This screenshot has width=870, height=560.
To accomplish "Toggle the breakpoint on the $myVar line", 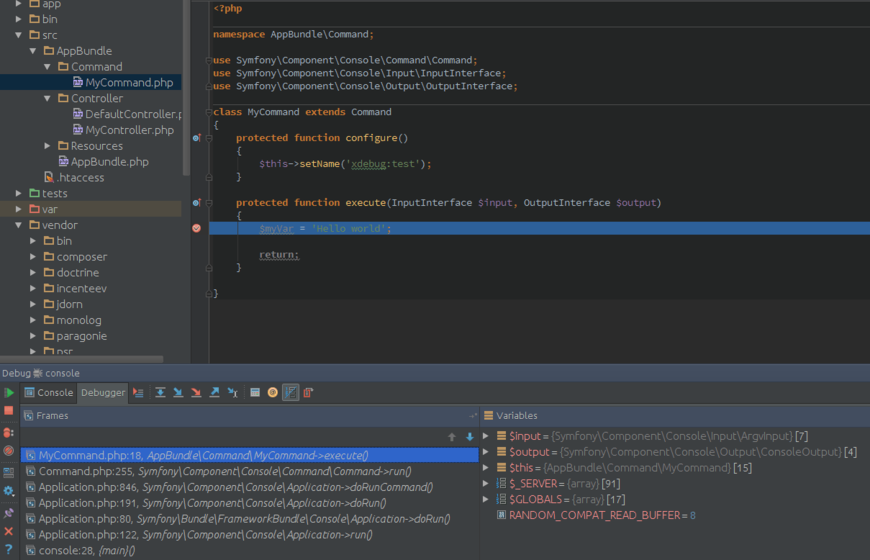I will (x=196, y=228).
